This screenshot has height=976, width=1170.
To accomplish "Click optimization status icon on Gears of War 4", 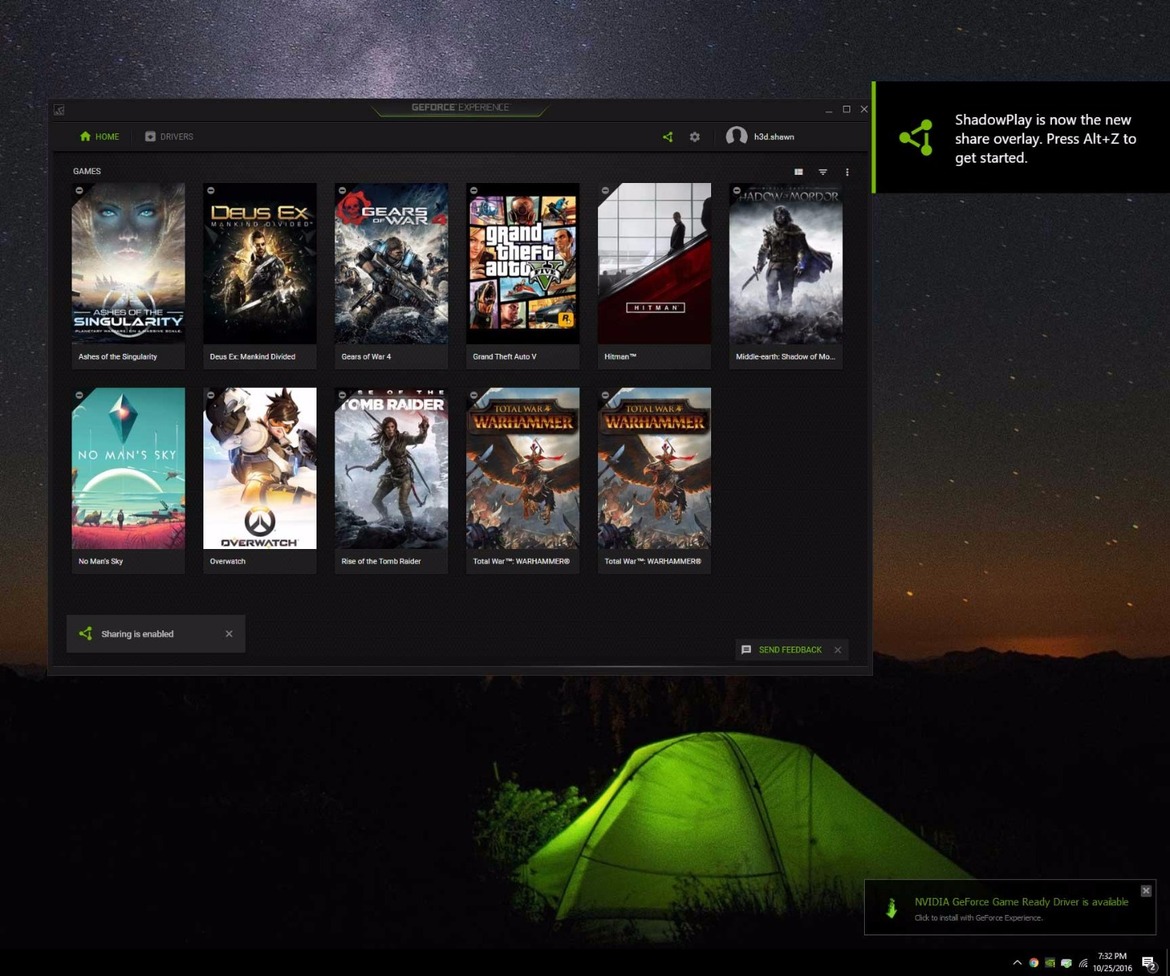I will [x=342, y=190].
